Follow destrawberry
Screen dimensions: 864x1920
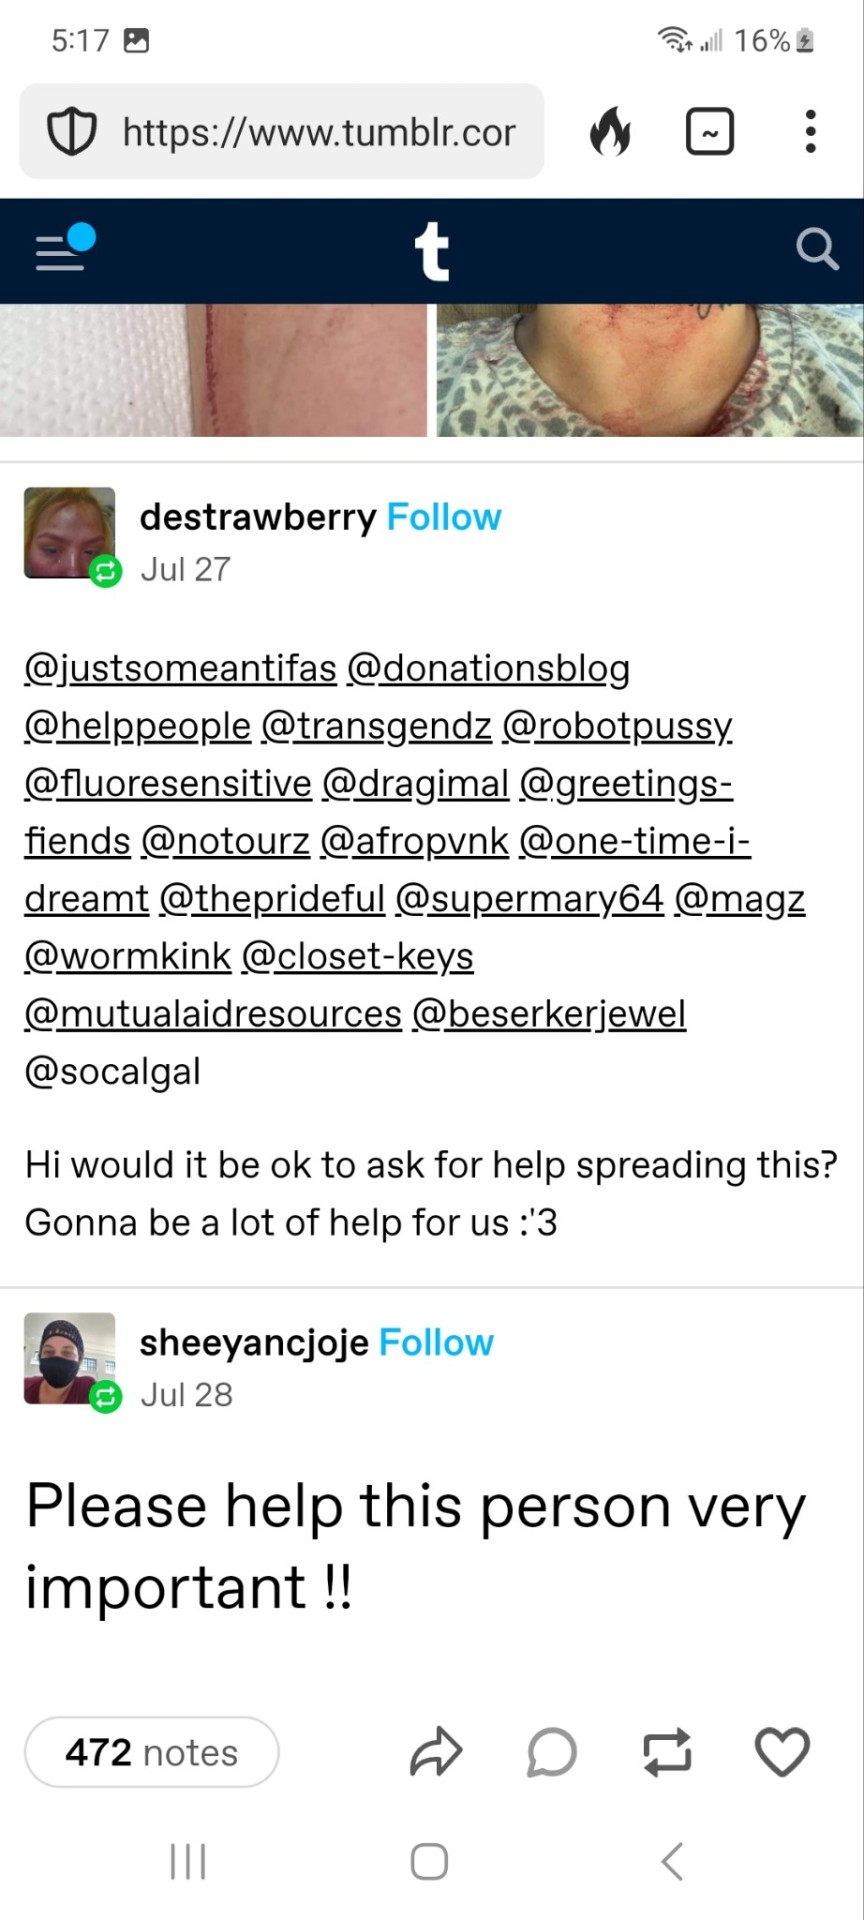pos(444,517)
